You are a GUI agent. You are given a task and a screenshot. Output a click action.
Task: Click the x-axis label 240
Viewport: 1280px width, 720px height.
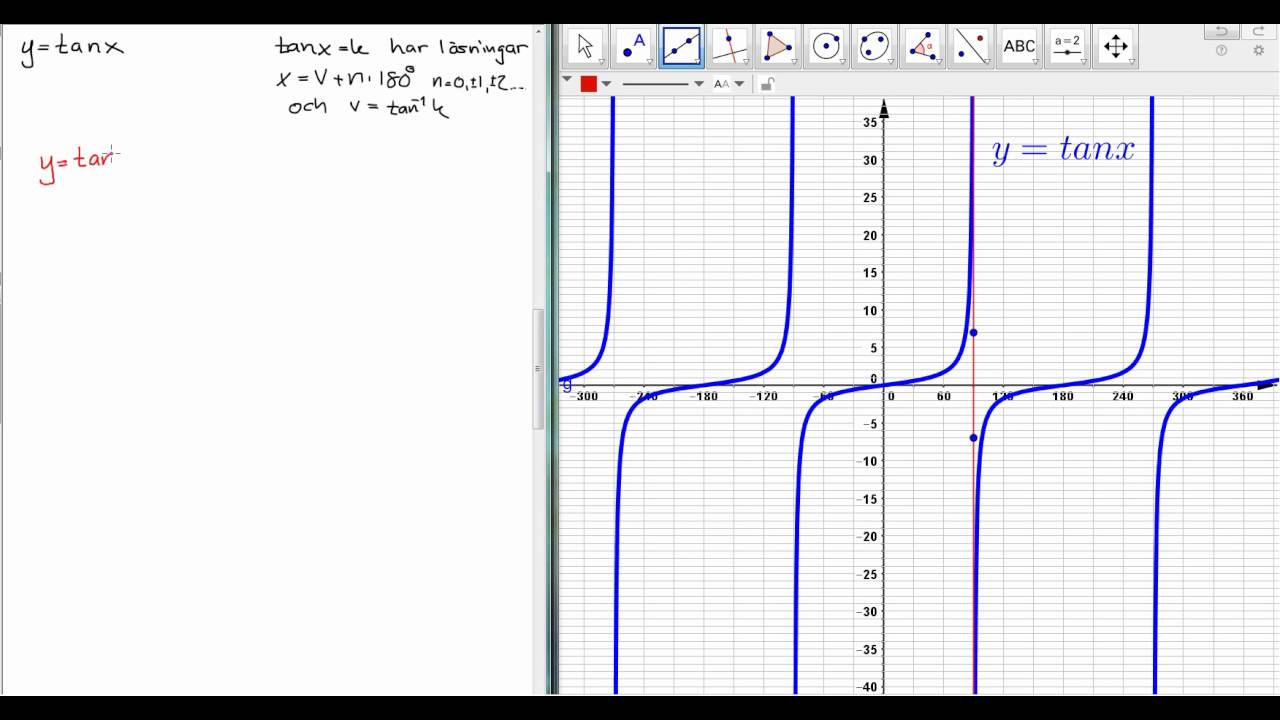1123,397
